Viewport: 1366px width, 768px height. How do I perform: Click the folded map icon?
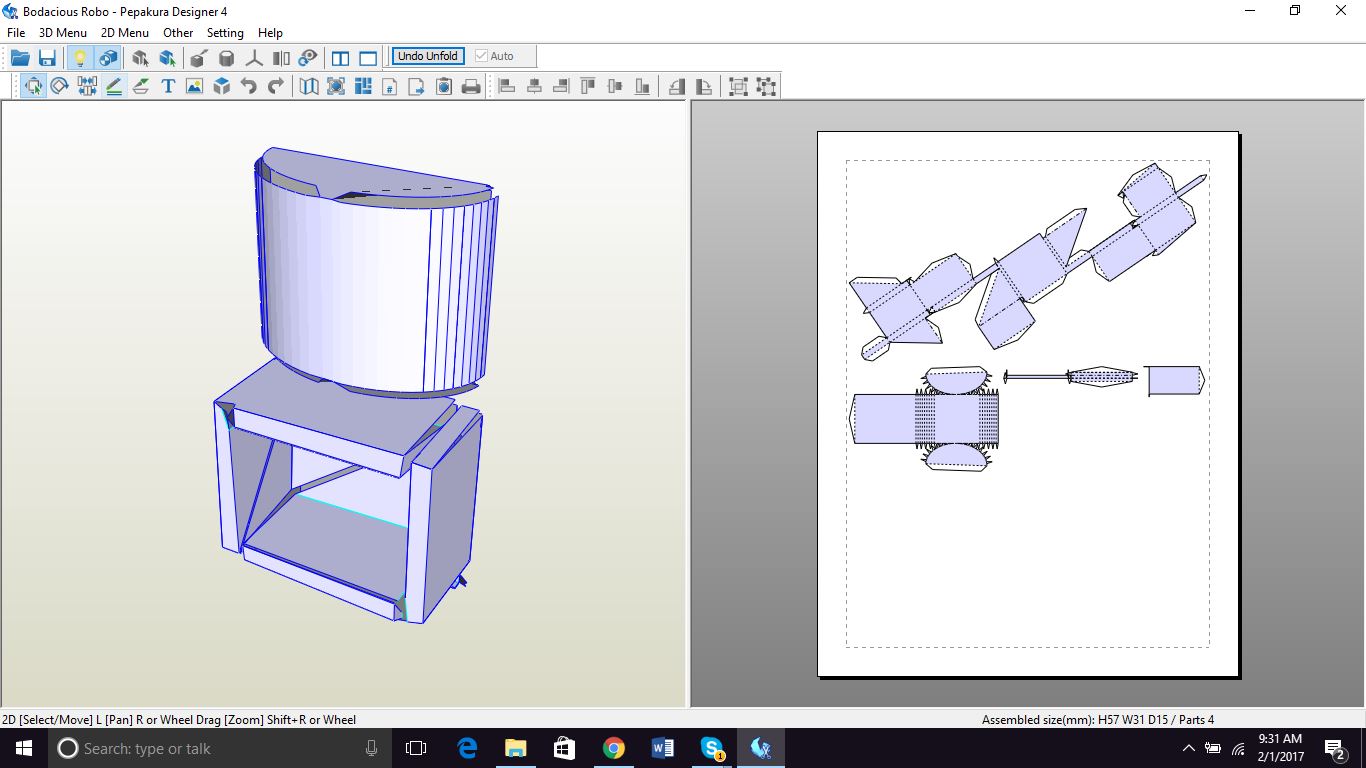tap(309, 86)
